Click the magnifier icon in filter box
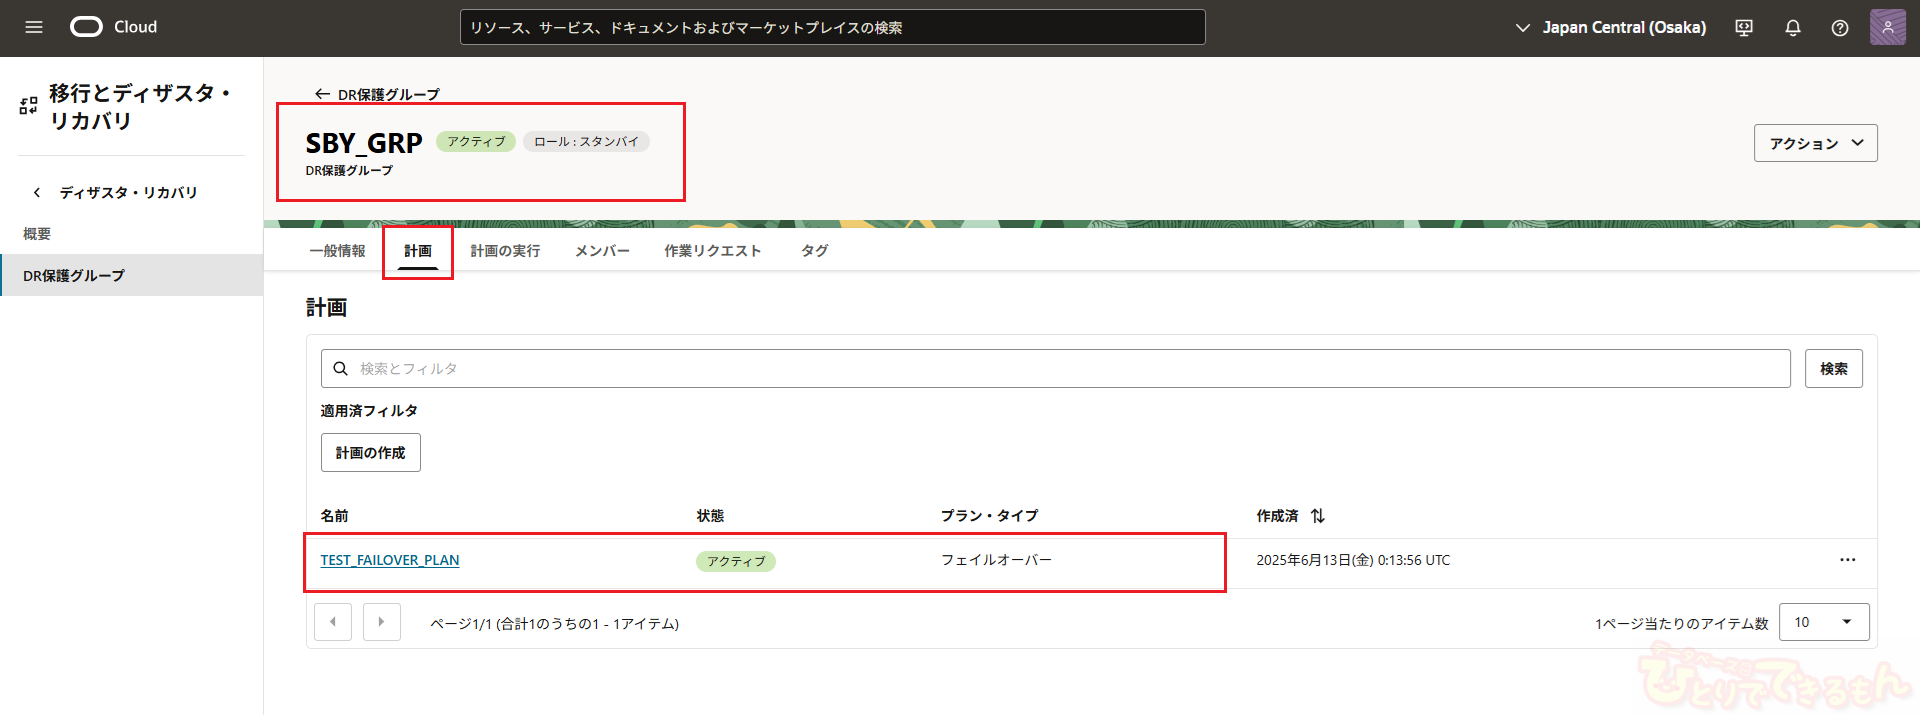The height and width of the screenshot is (715, 1920). click(x=340, y=369)
